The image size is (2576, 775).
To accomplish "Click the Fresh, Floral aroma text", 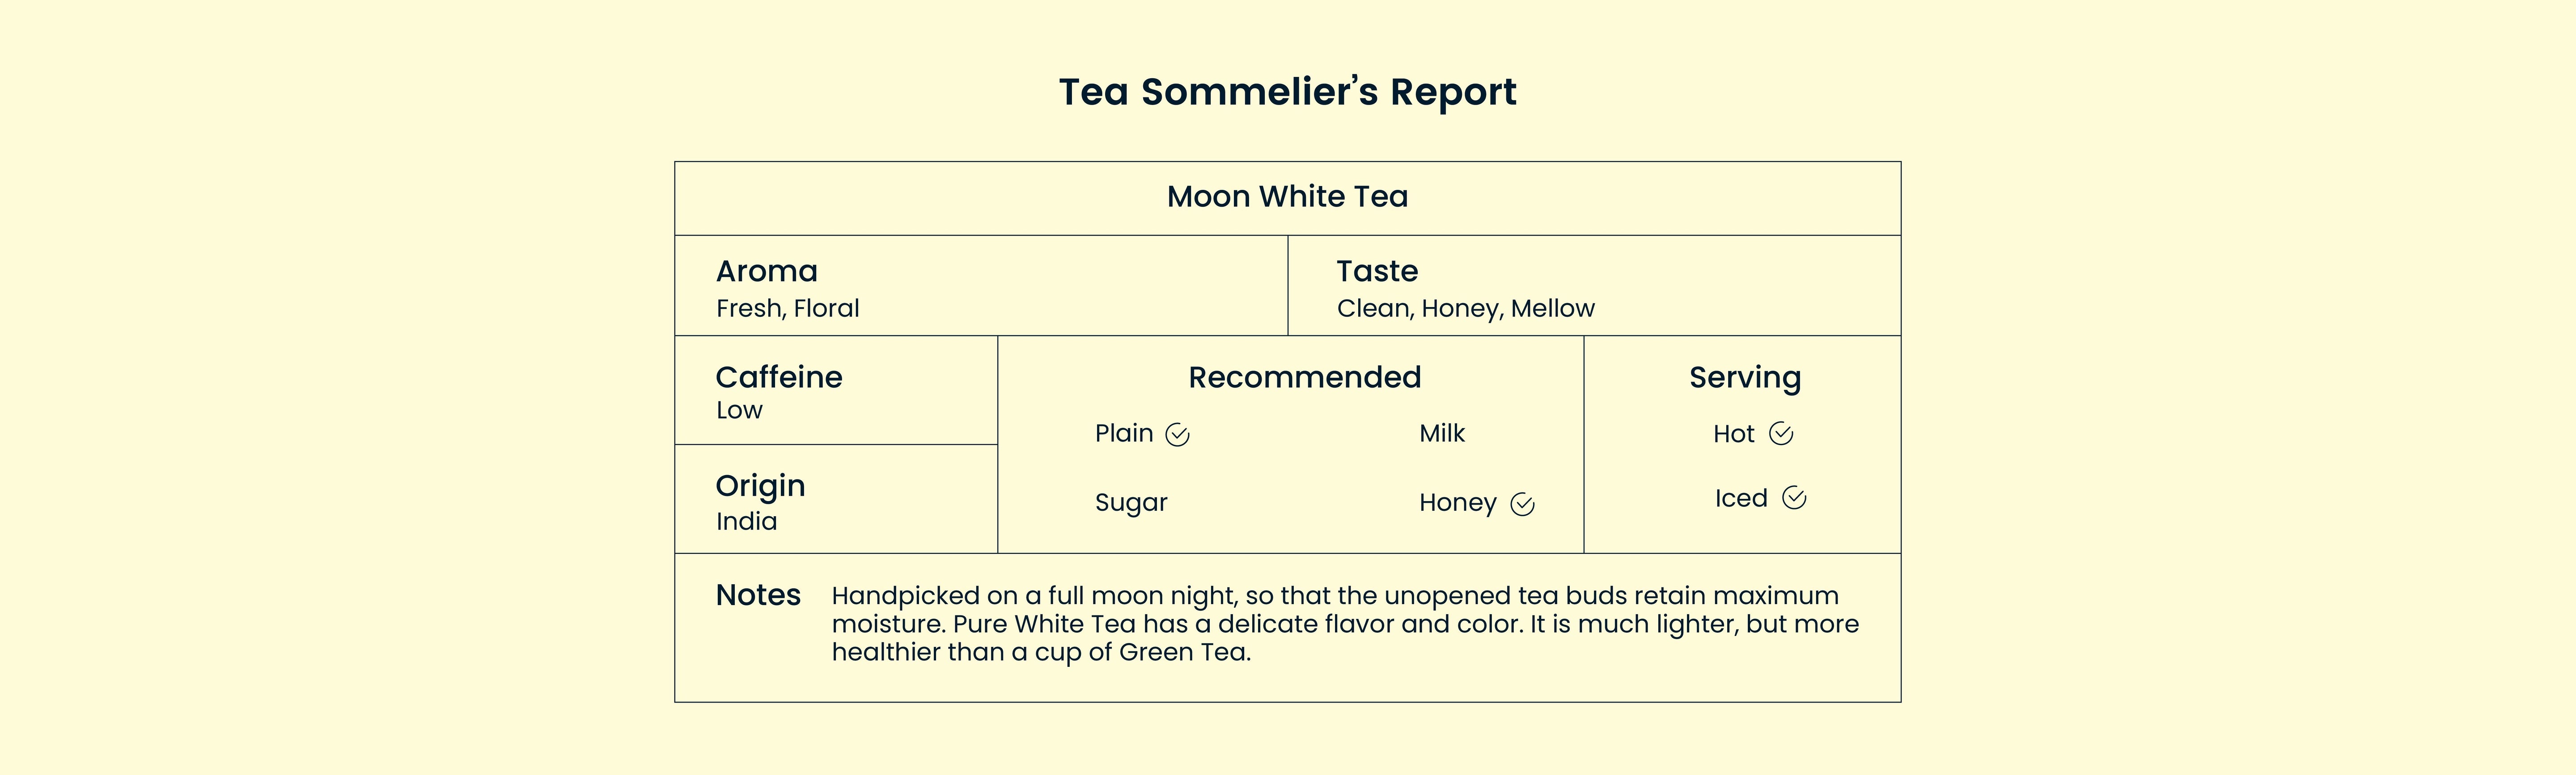I will pyautogui.click(x=787, y=308).
